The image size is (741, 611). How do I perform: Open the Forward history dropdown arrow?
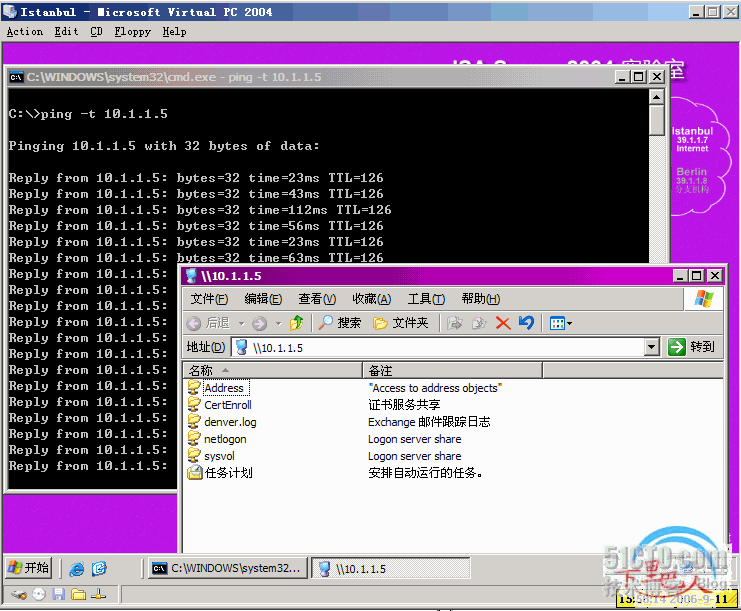click(x=279, y=324)
